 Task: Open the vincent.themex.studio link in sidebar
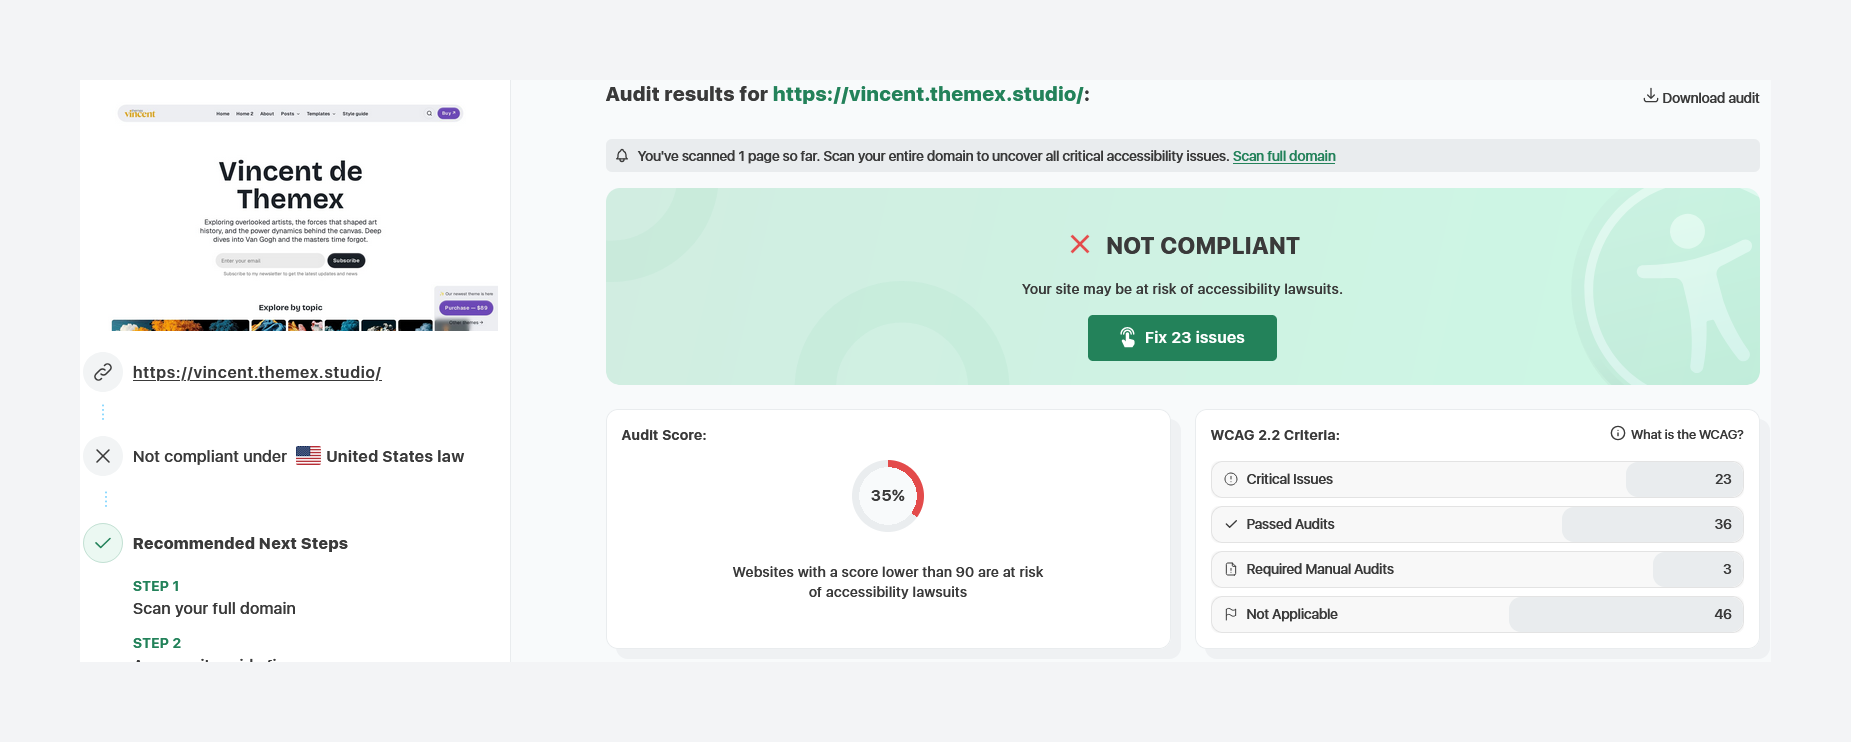click(257, 373)
